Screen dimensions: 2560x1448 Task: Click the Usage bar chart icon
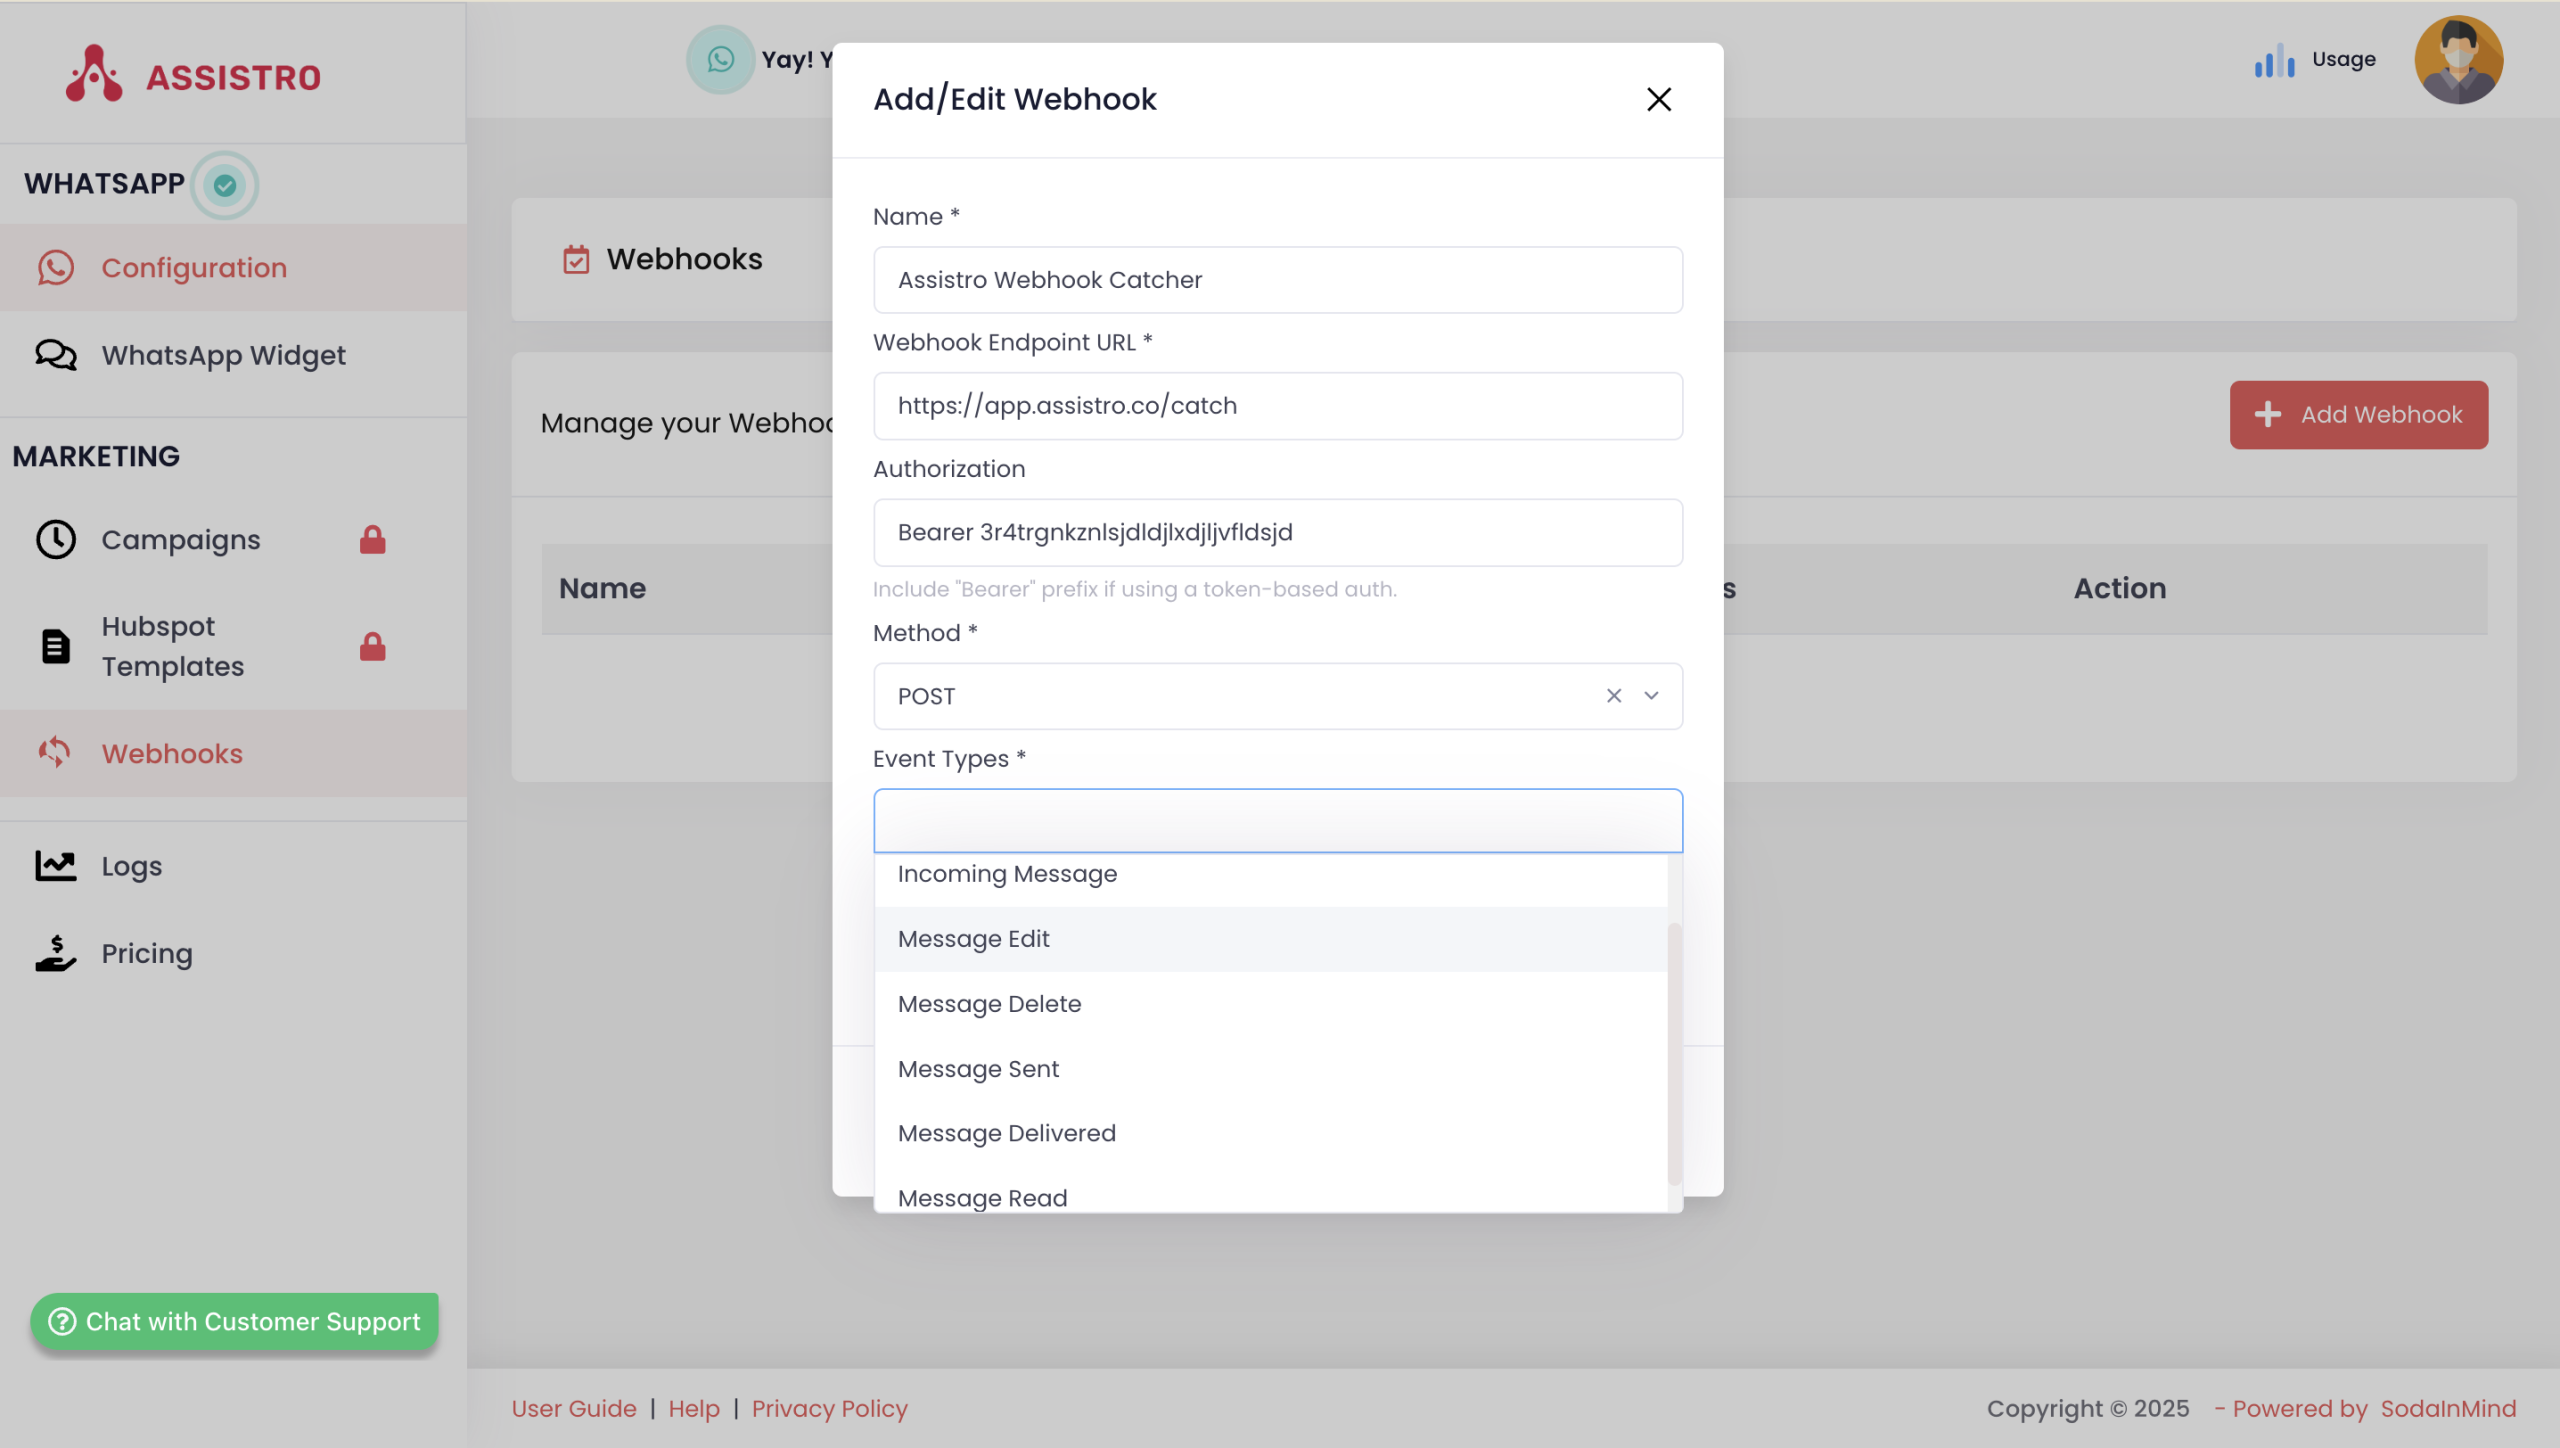click(2274, 61)
